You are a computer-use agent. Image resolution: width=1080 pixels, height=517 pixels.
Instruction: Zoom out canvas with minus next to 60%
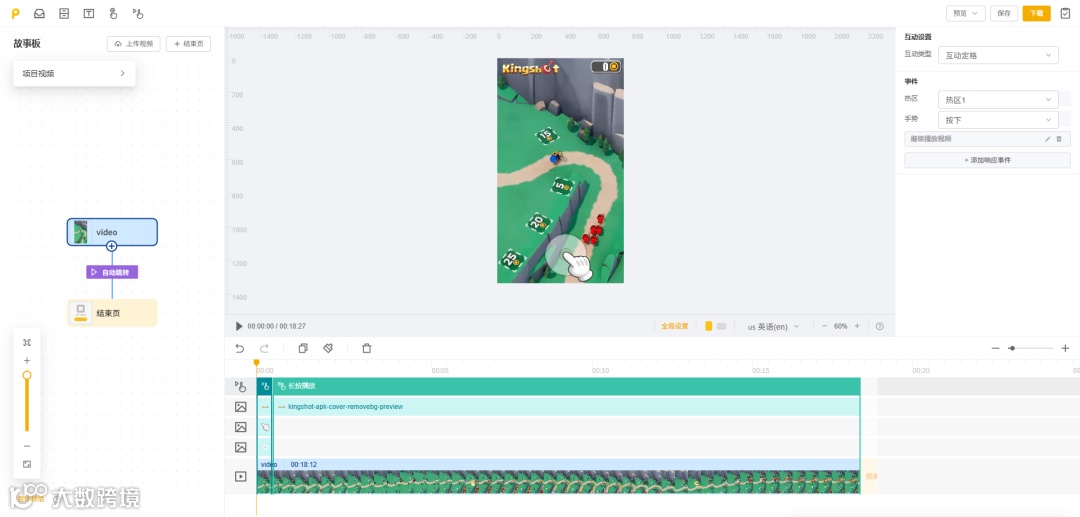824,326
